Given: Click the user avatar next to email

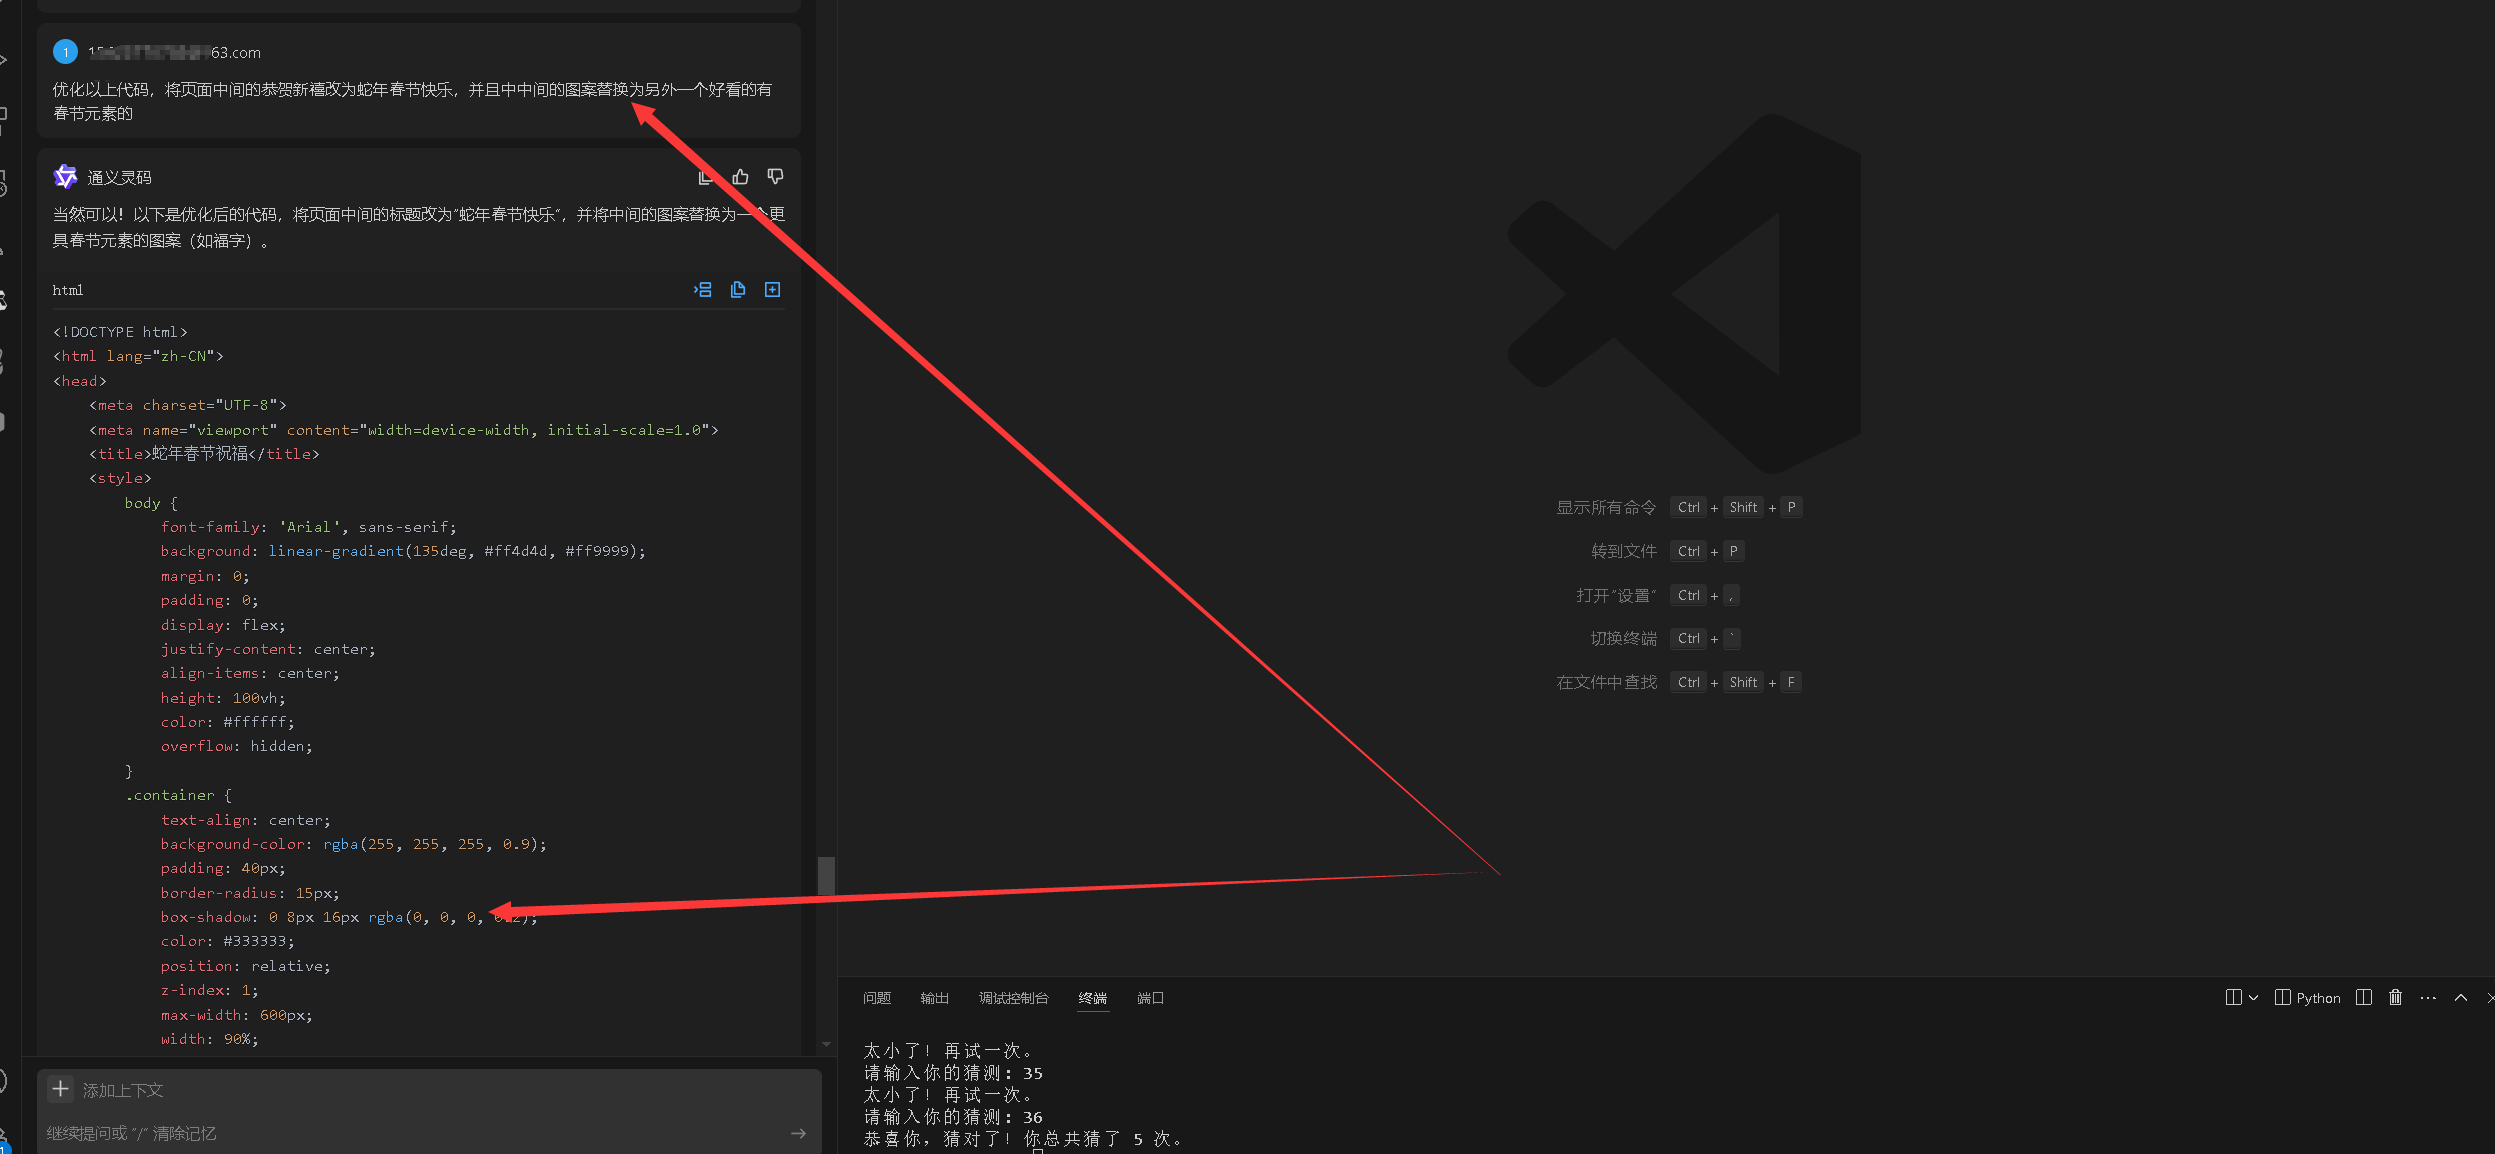Looking at the screenshot, I should 65,52.
